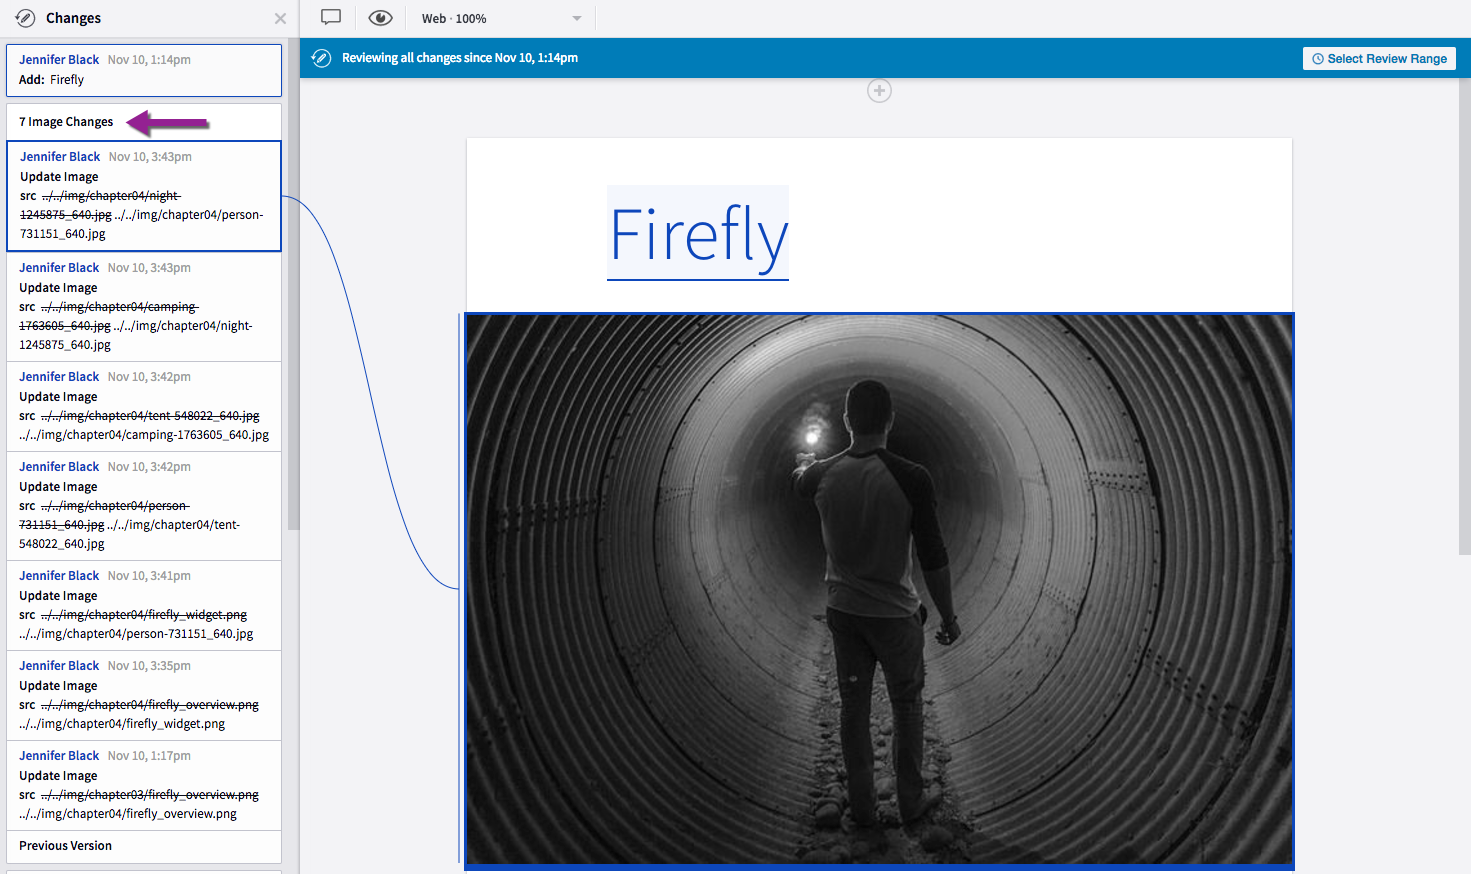This screenshot has width=1471, height=874.
Task: Select the tent-548022 image change at 3:42pm
Action: coord(144,505)
